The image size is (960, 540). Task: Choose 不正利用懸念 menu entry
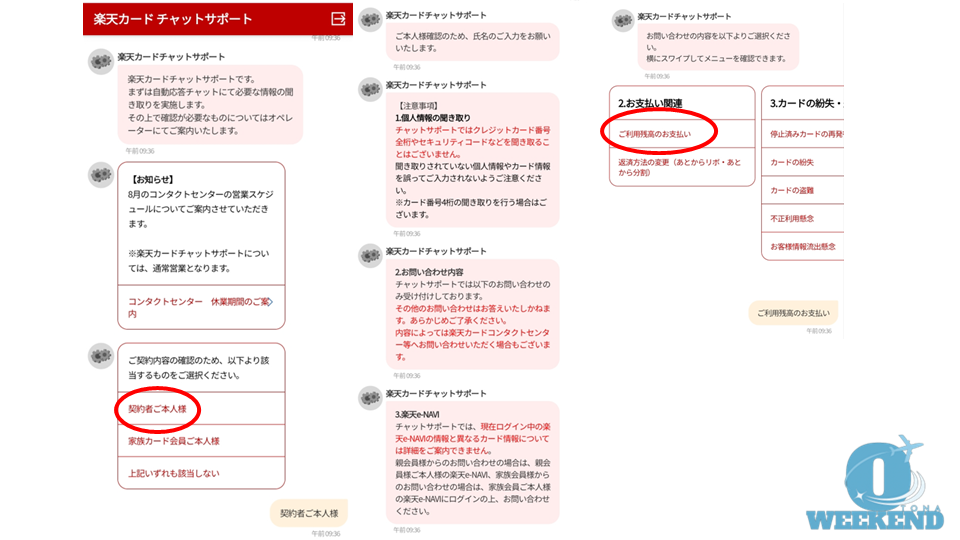(803, 219)
